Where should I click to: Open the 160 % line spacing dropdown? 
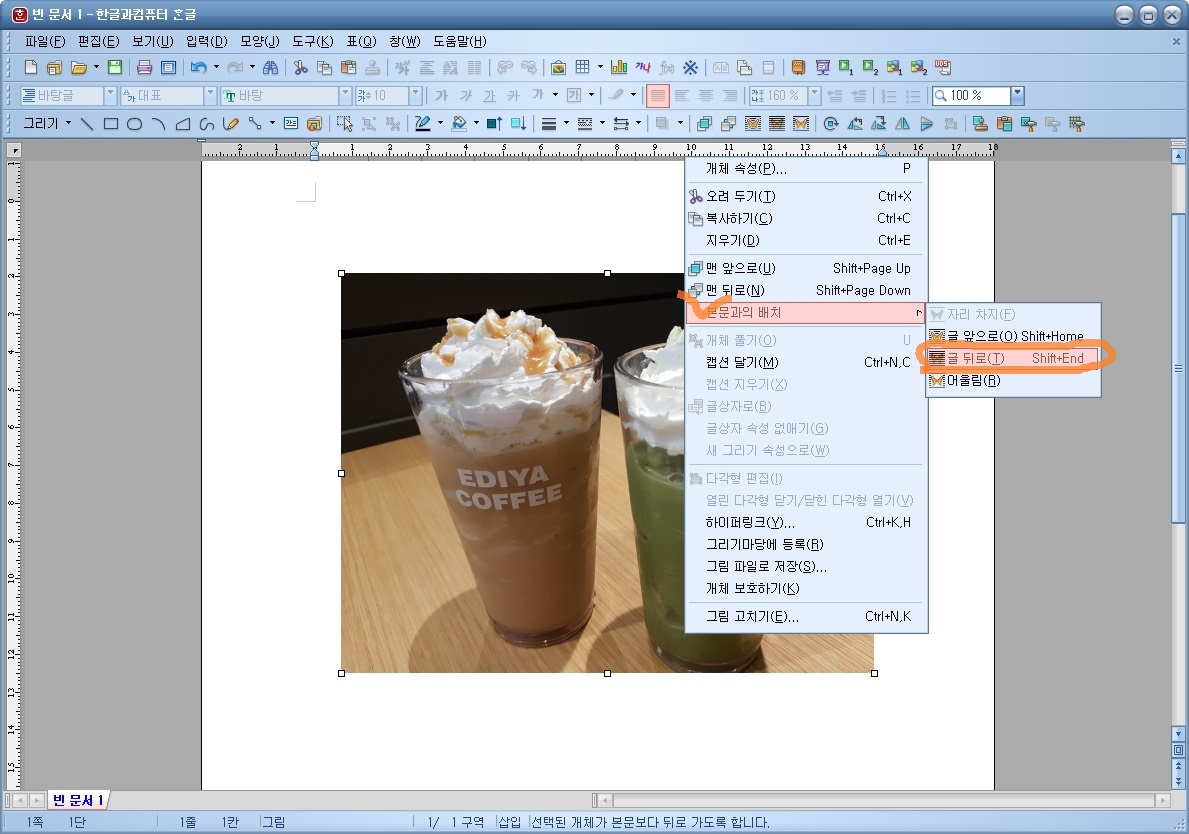click(x=814, y=96)
